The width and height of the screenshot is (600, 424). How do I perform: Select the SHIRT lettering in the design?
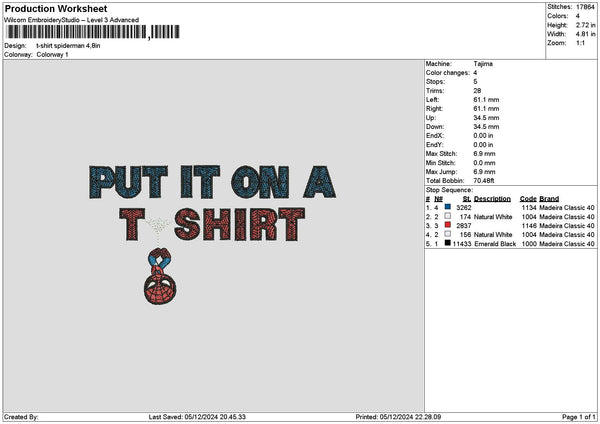pyautogui.click(x=234, y=225)
